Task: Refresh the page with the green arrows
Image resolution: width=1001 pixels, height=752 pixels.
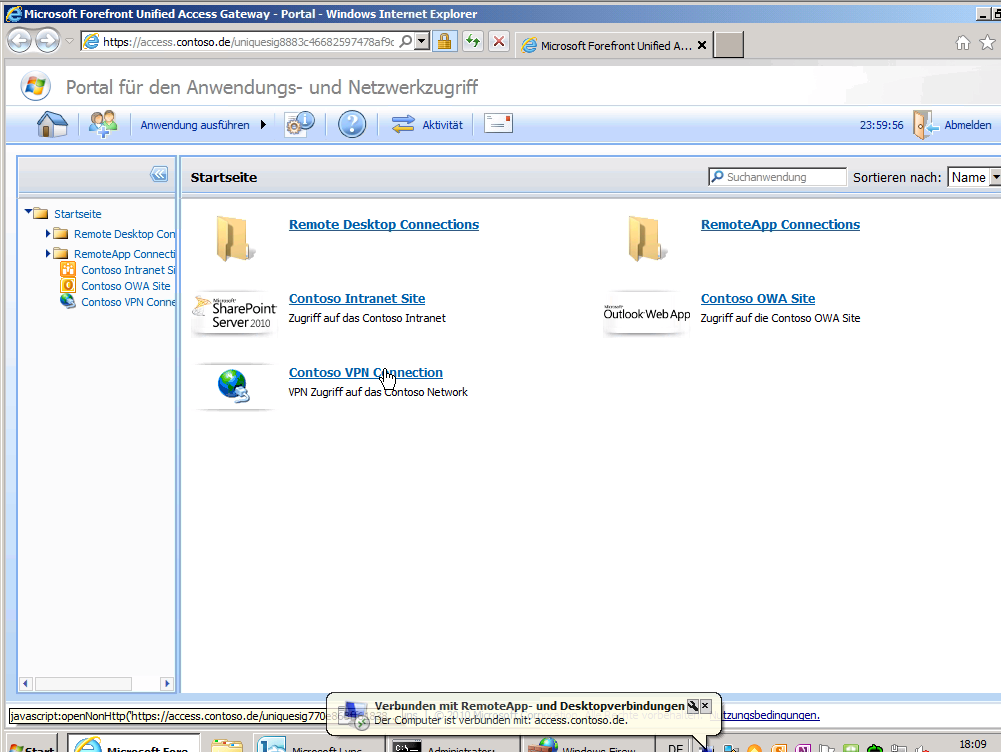Action: [472, 42]
